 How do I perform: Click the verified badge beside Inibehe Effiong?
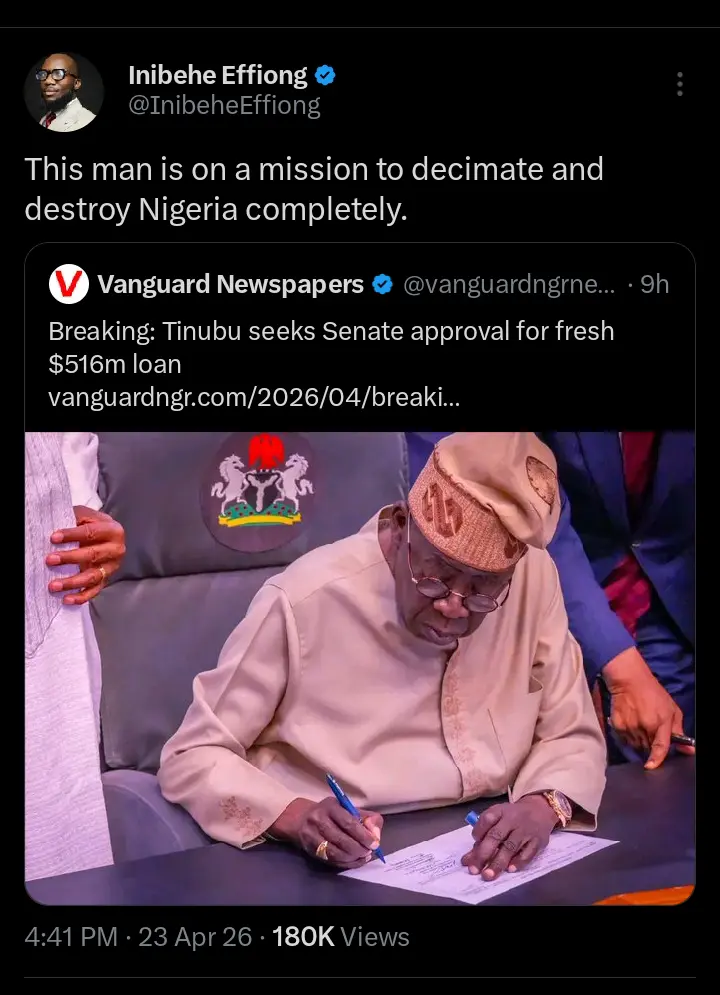[326, 75]
